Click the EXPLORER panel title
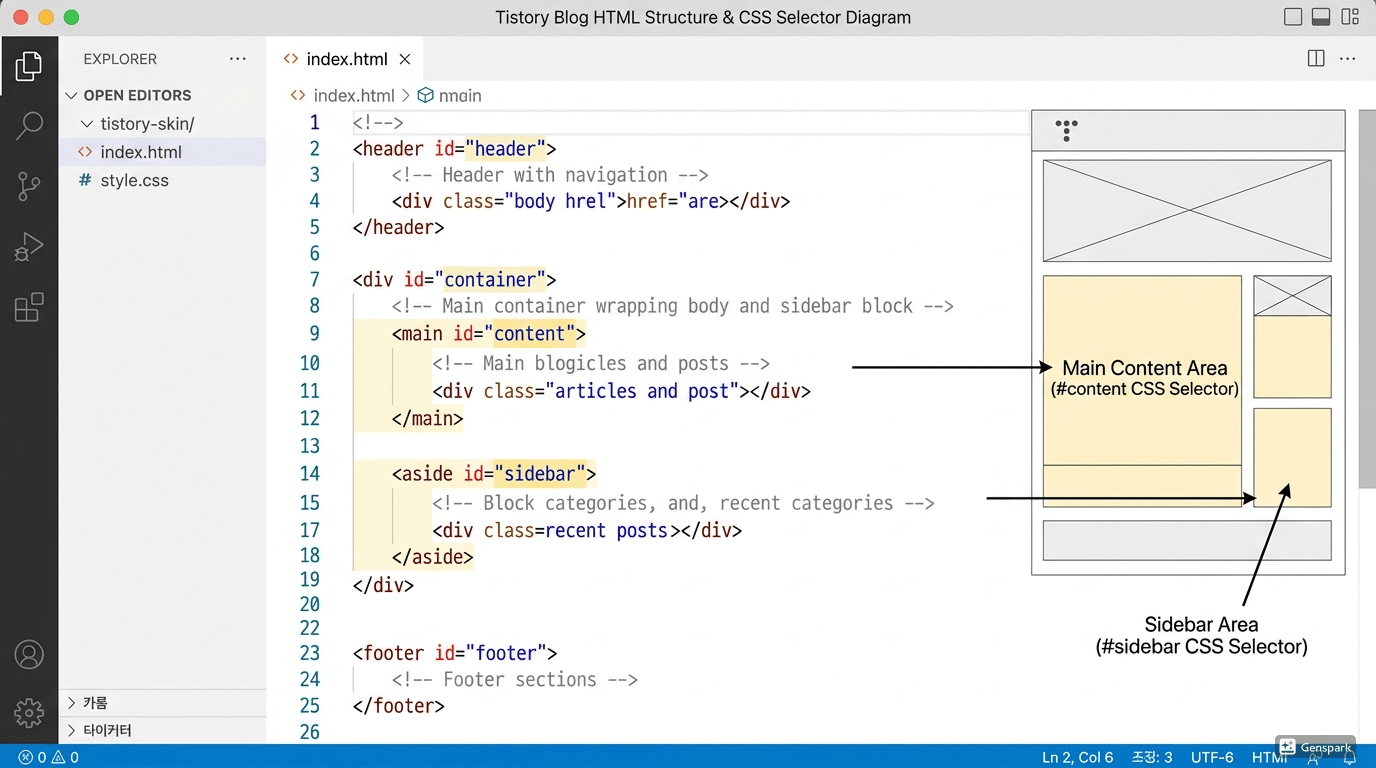 coord(120,59)
